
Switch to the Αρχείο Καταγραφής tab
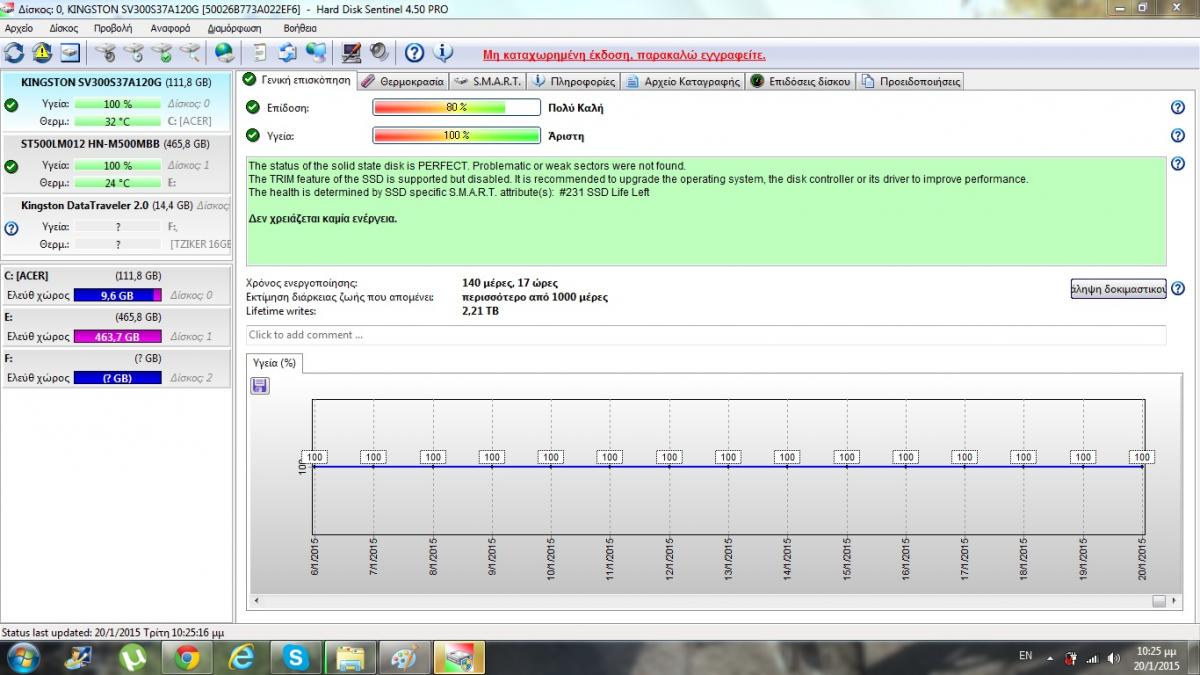(682, 81)
